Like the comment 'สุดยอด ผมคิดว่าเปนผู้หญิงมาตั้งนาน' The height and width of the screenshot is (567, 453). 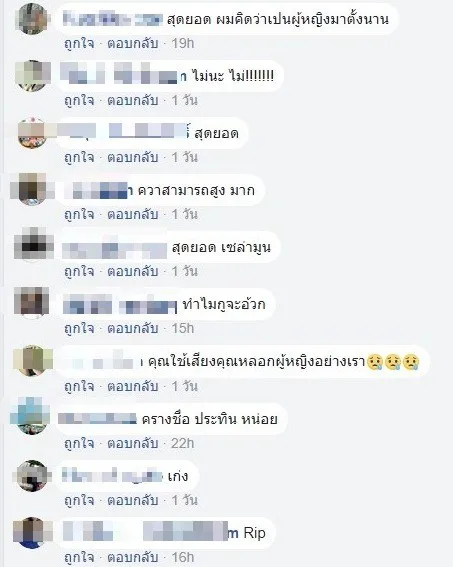pos(79,43)
